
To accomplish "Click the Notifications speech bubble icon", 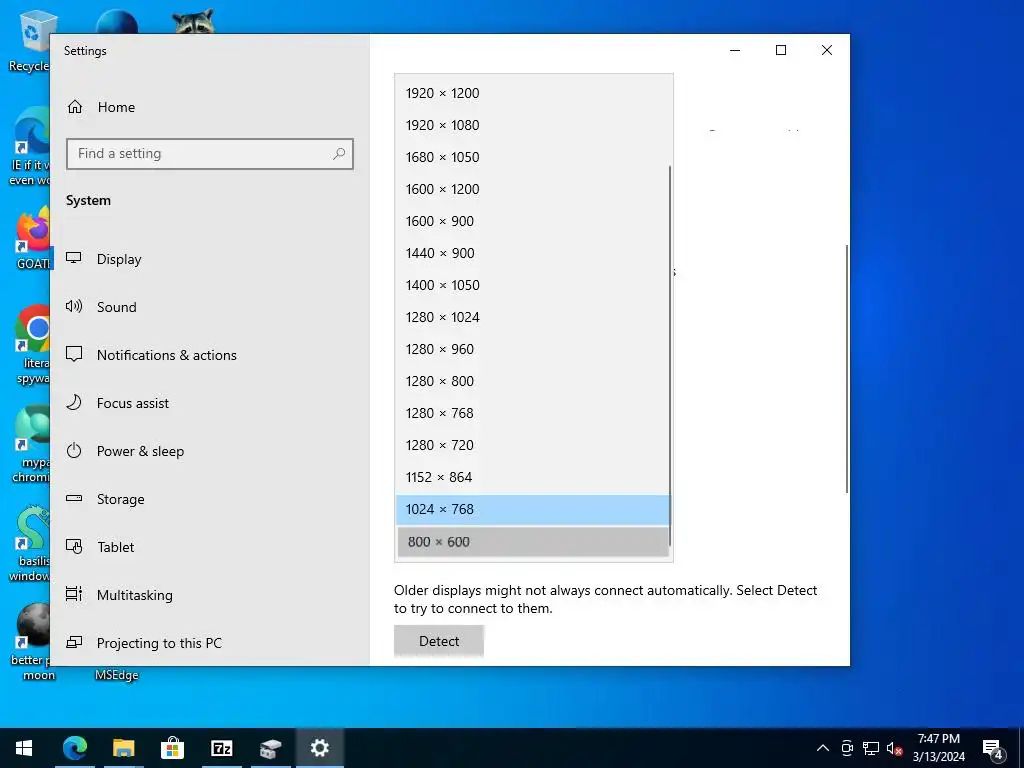I will pos(74,354).
